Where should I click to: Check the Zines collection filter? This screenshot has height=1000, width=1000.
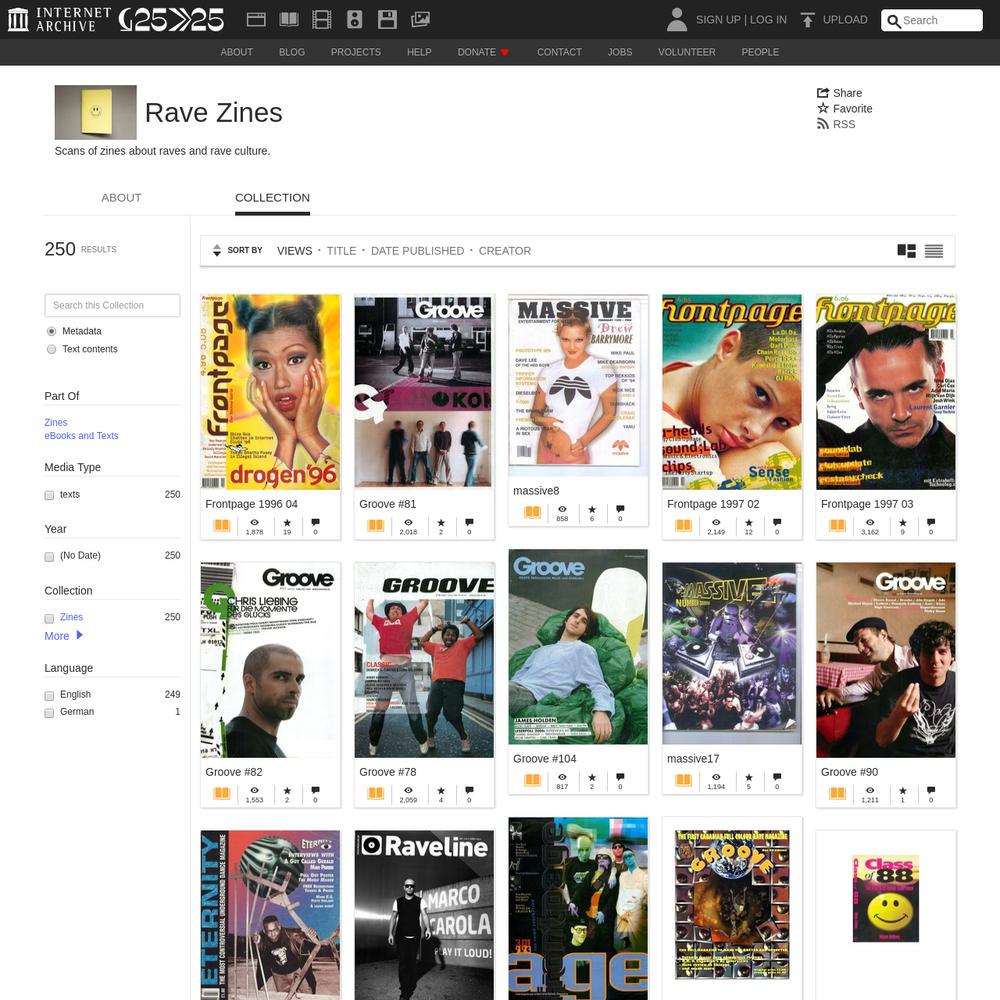49,618
